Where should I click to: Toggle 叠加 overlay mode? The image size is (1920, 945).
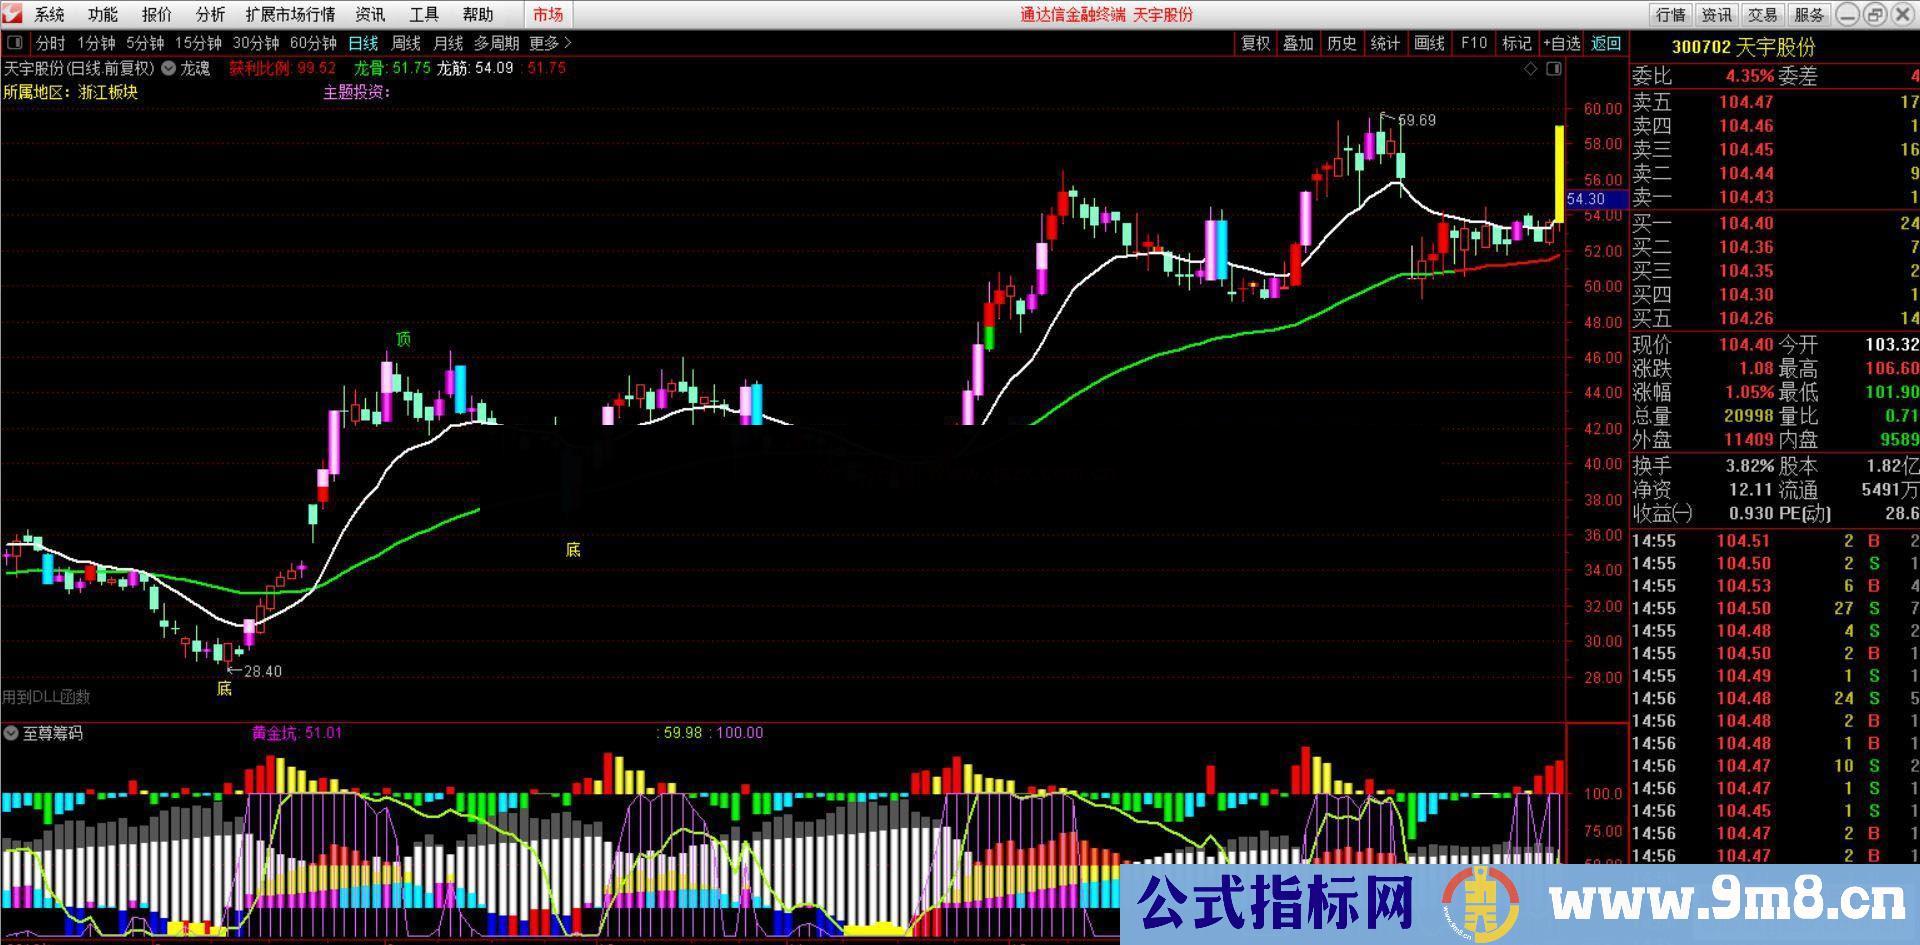tap(1298, 43)
